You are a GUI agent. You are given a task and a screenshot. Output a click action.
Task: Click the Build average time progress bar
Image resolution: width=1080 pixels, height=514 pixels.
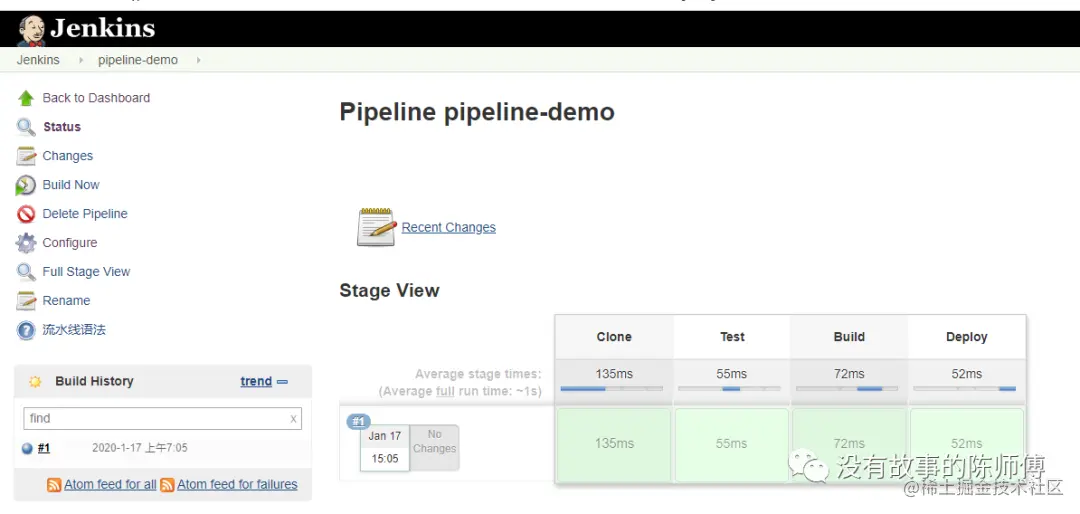pos(847,389)
